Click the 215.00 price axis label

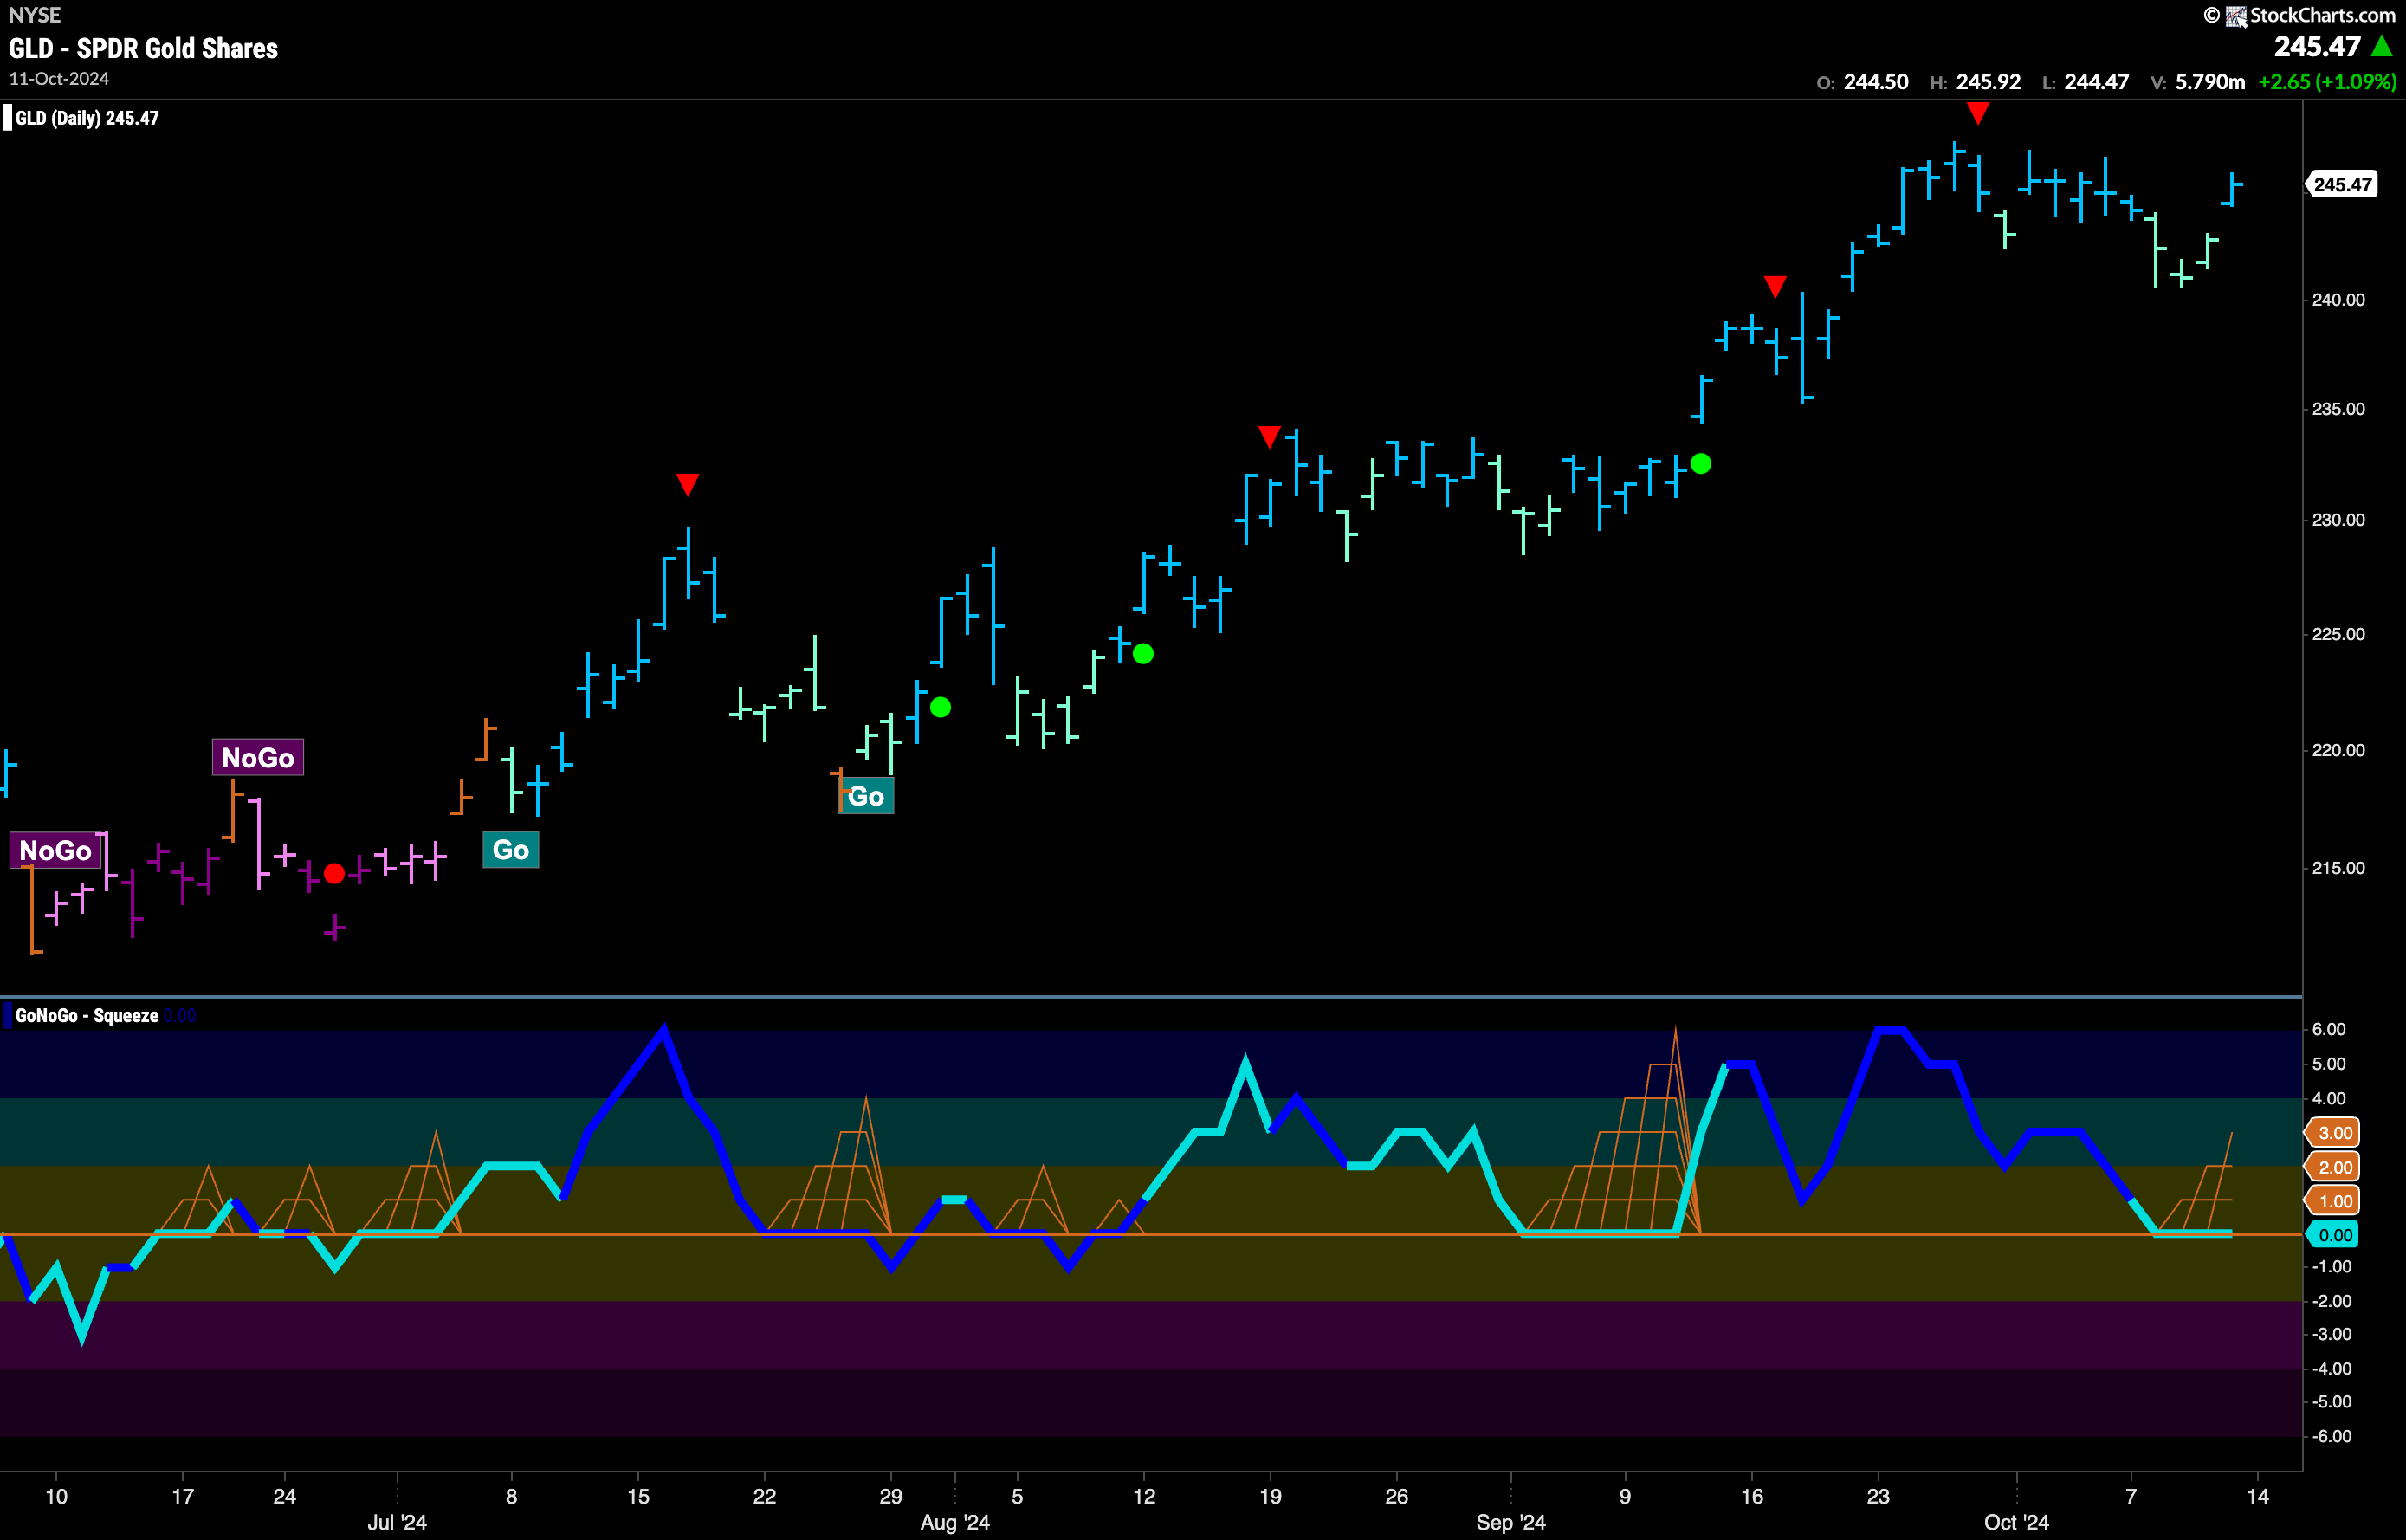tap(2338, 868)
